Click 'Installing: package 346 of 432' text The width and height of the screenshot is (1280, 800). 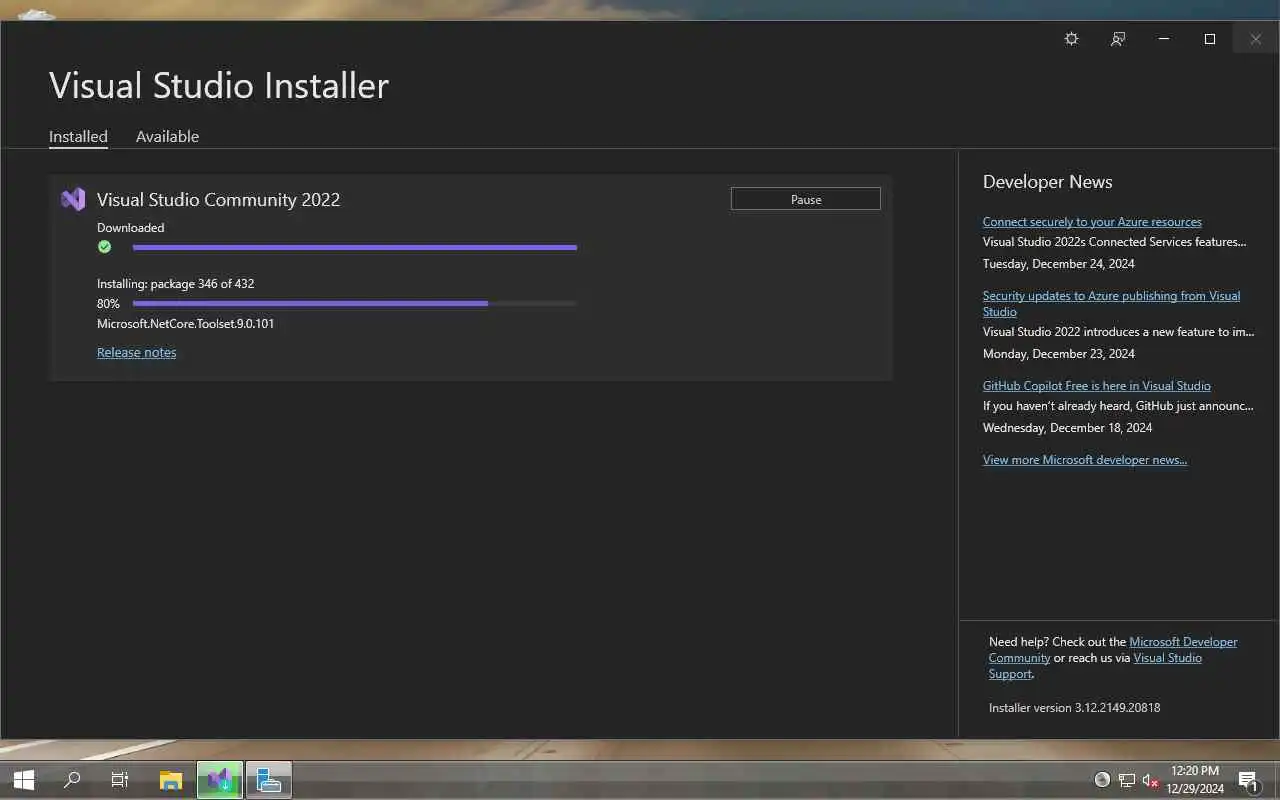[x=175, y=284]
